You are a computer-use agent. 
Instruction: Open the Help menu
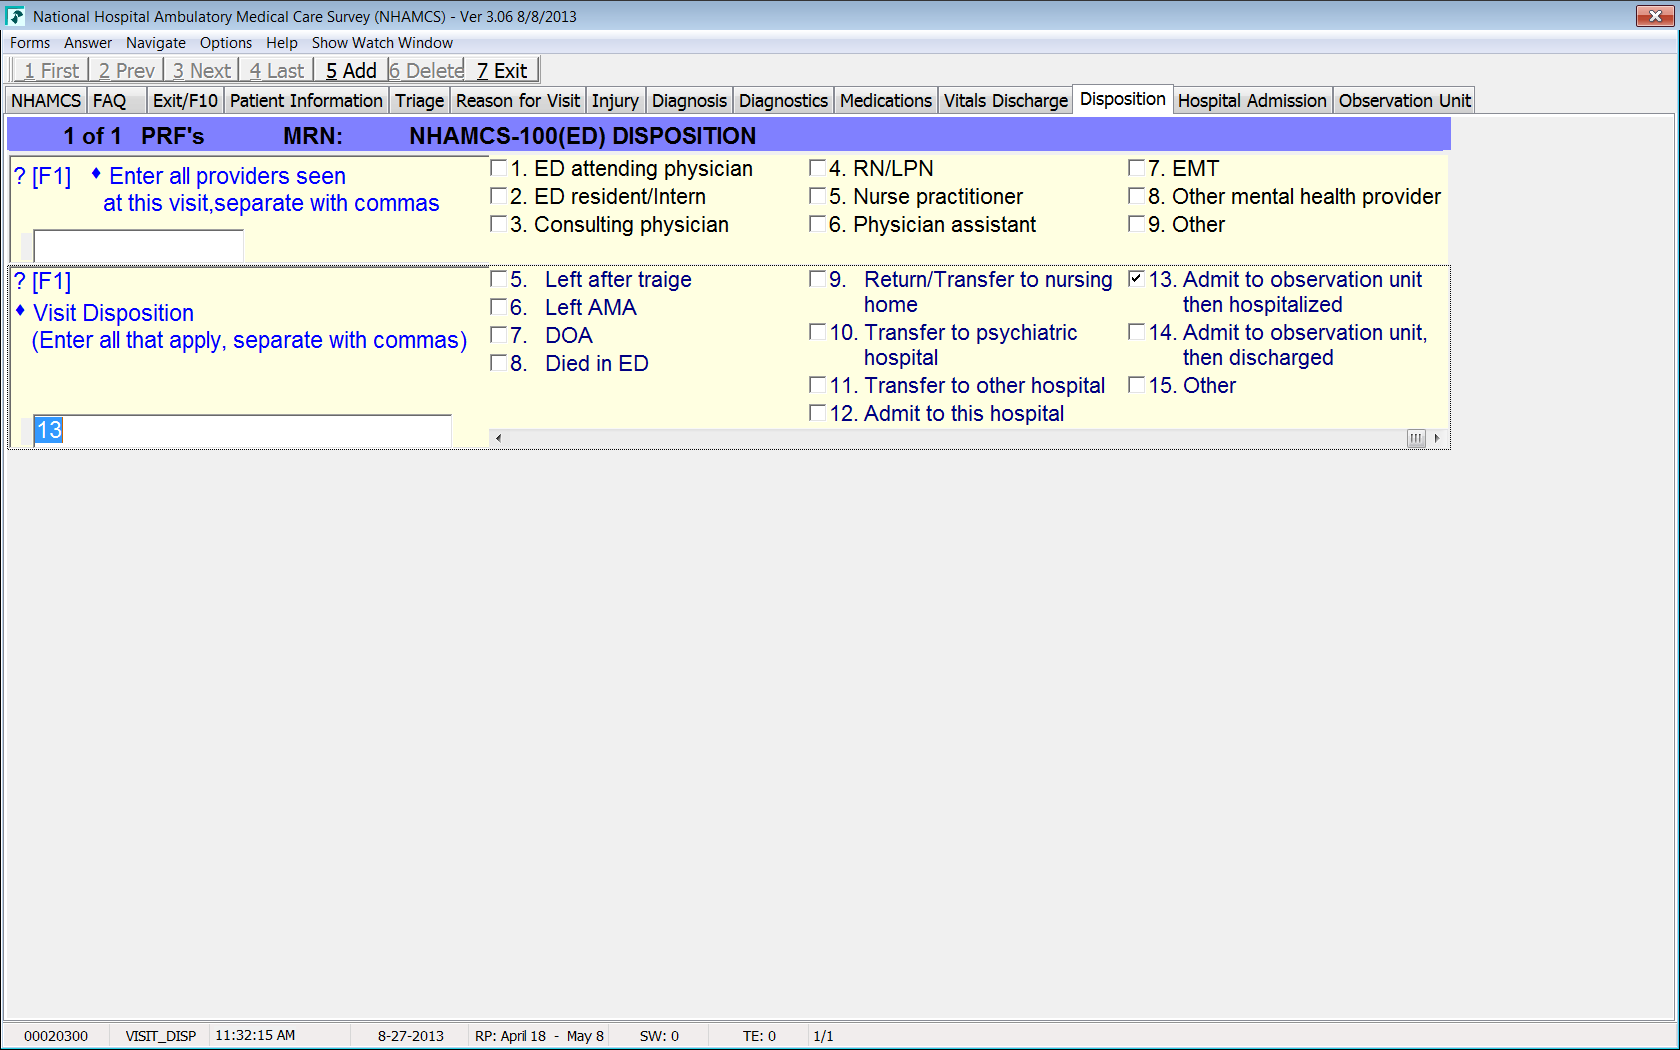[x=282, y=43]
